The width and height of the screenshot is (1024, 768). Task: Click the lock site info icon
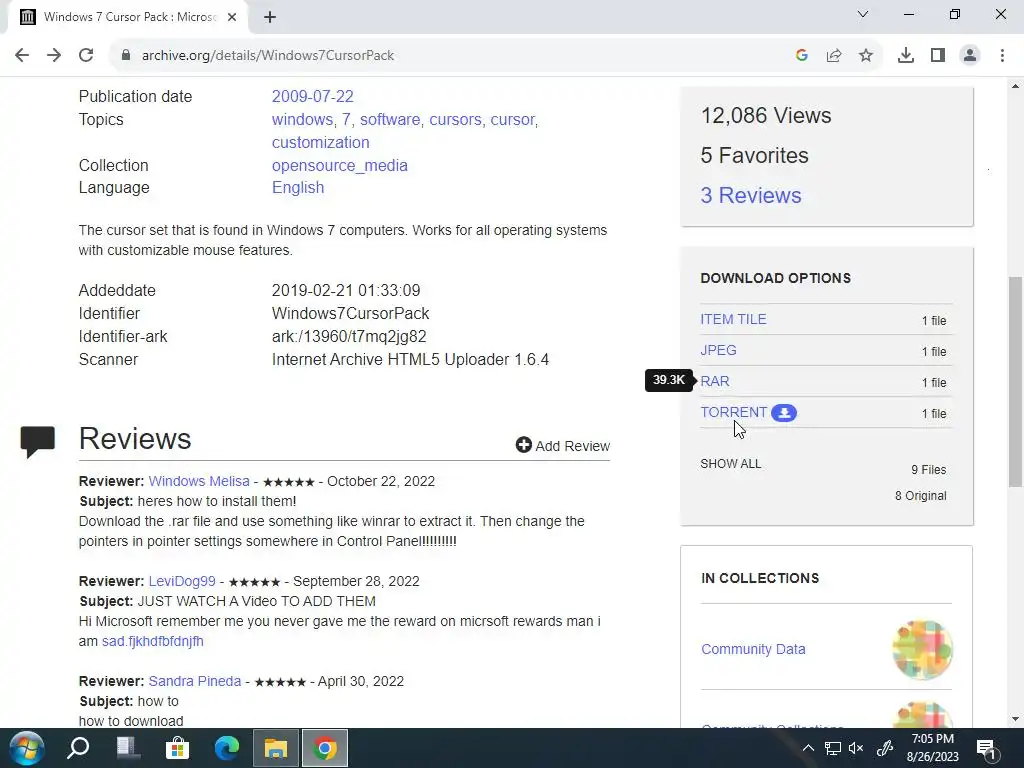(126, 56)
